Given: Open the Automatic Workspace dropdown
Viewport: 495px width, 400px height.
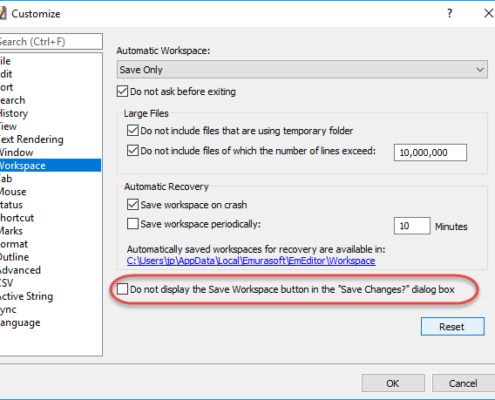Looking at the screenshot, I should point(302,69).
